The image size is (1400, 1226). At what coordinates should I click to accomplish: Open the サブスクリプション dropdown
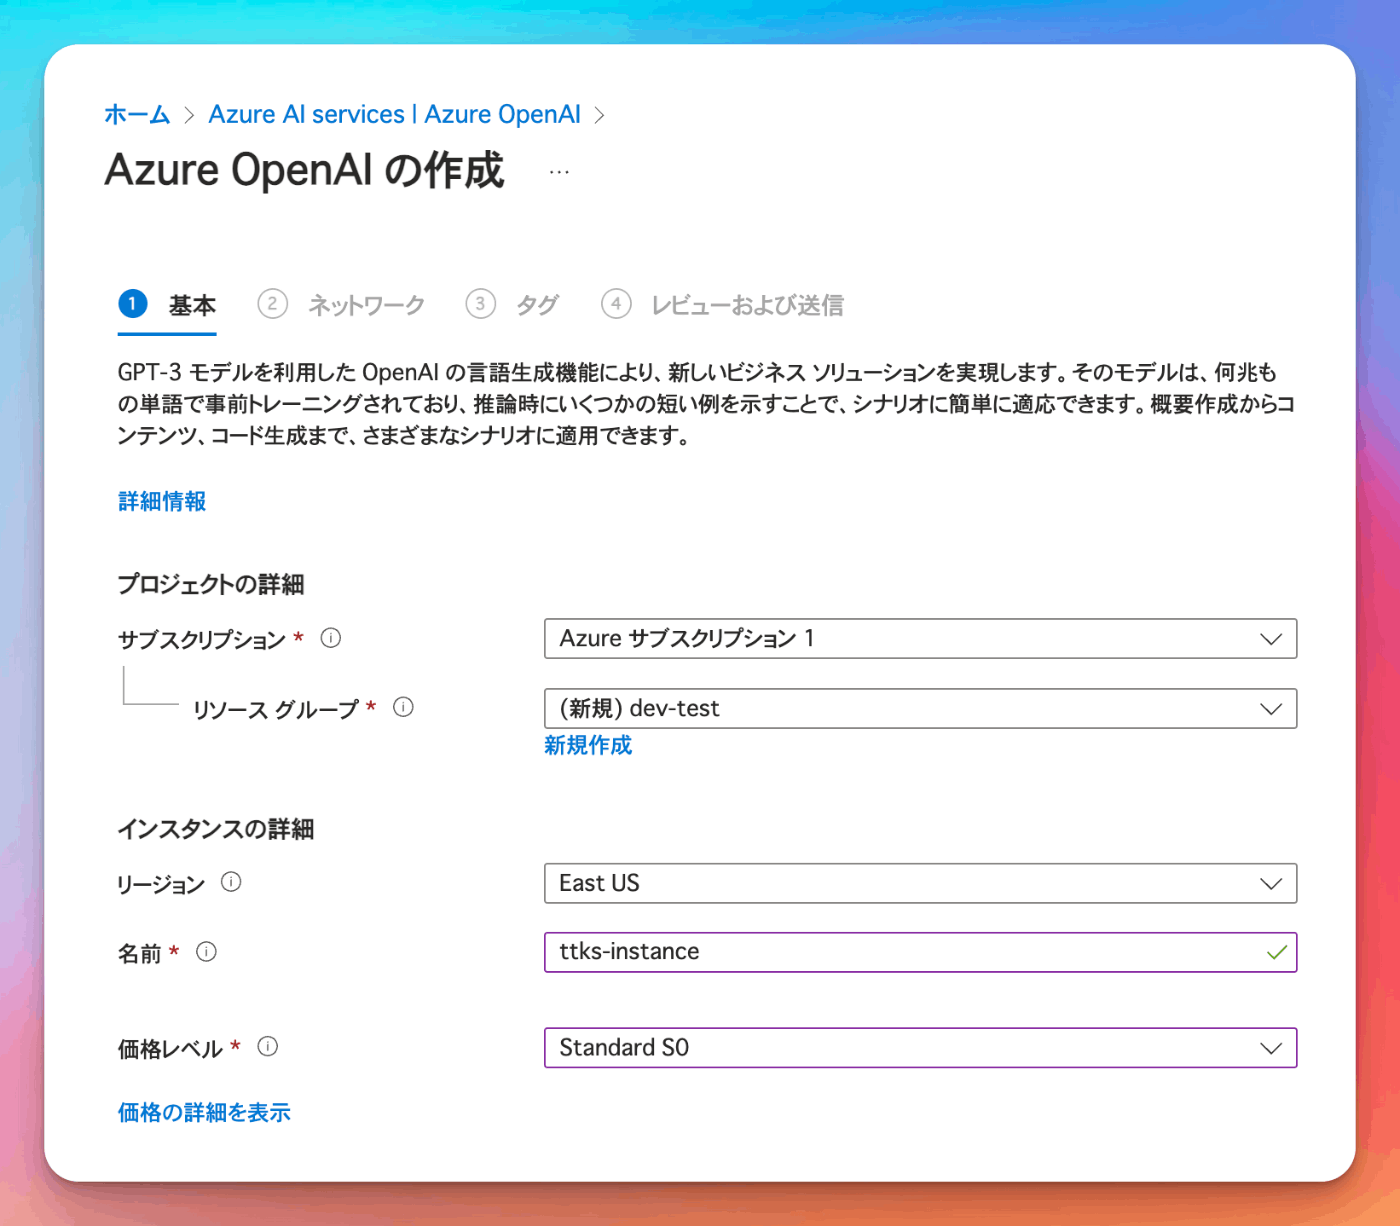[x=920, y=638]
